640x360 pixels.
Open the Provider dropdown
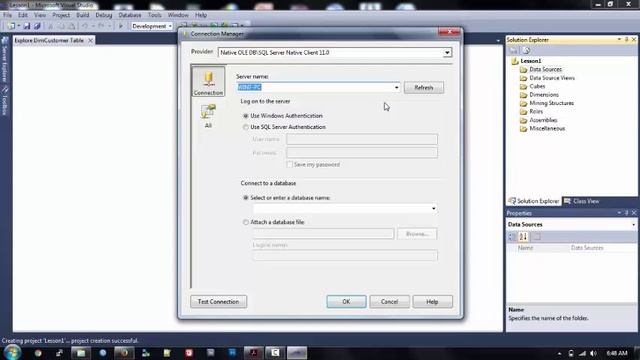pyautogui.click(x=447, y=53)
